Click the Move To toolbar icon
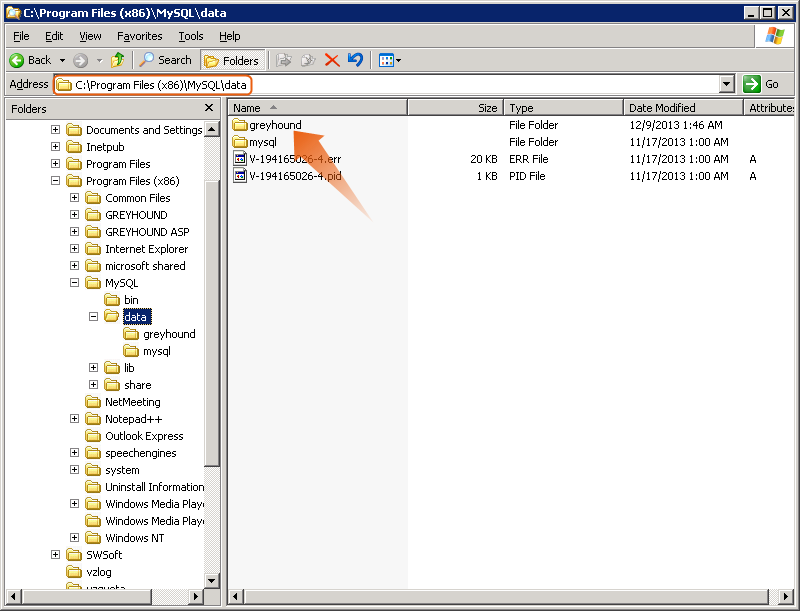The height and width of the screenshot is (611, 800). pyautogui.click(x=284, y=60)
